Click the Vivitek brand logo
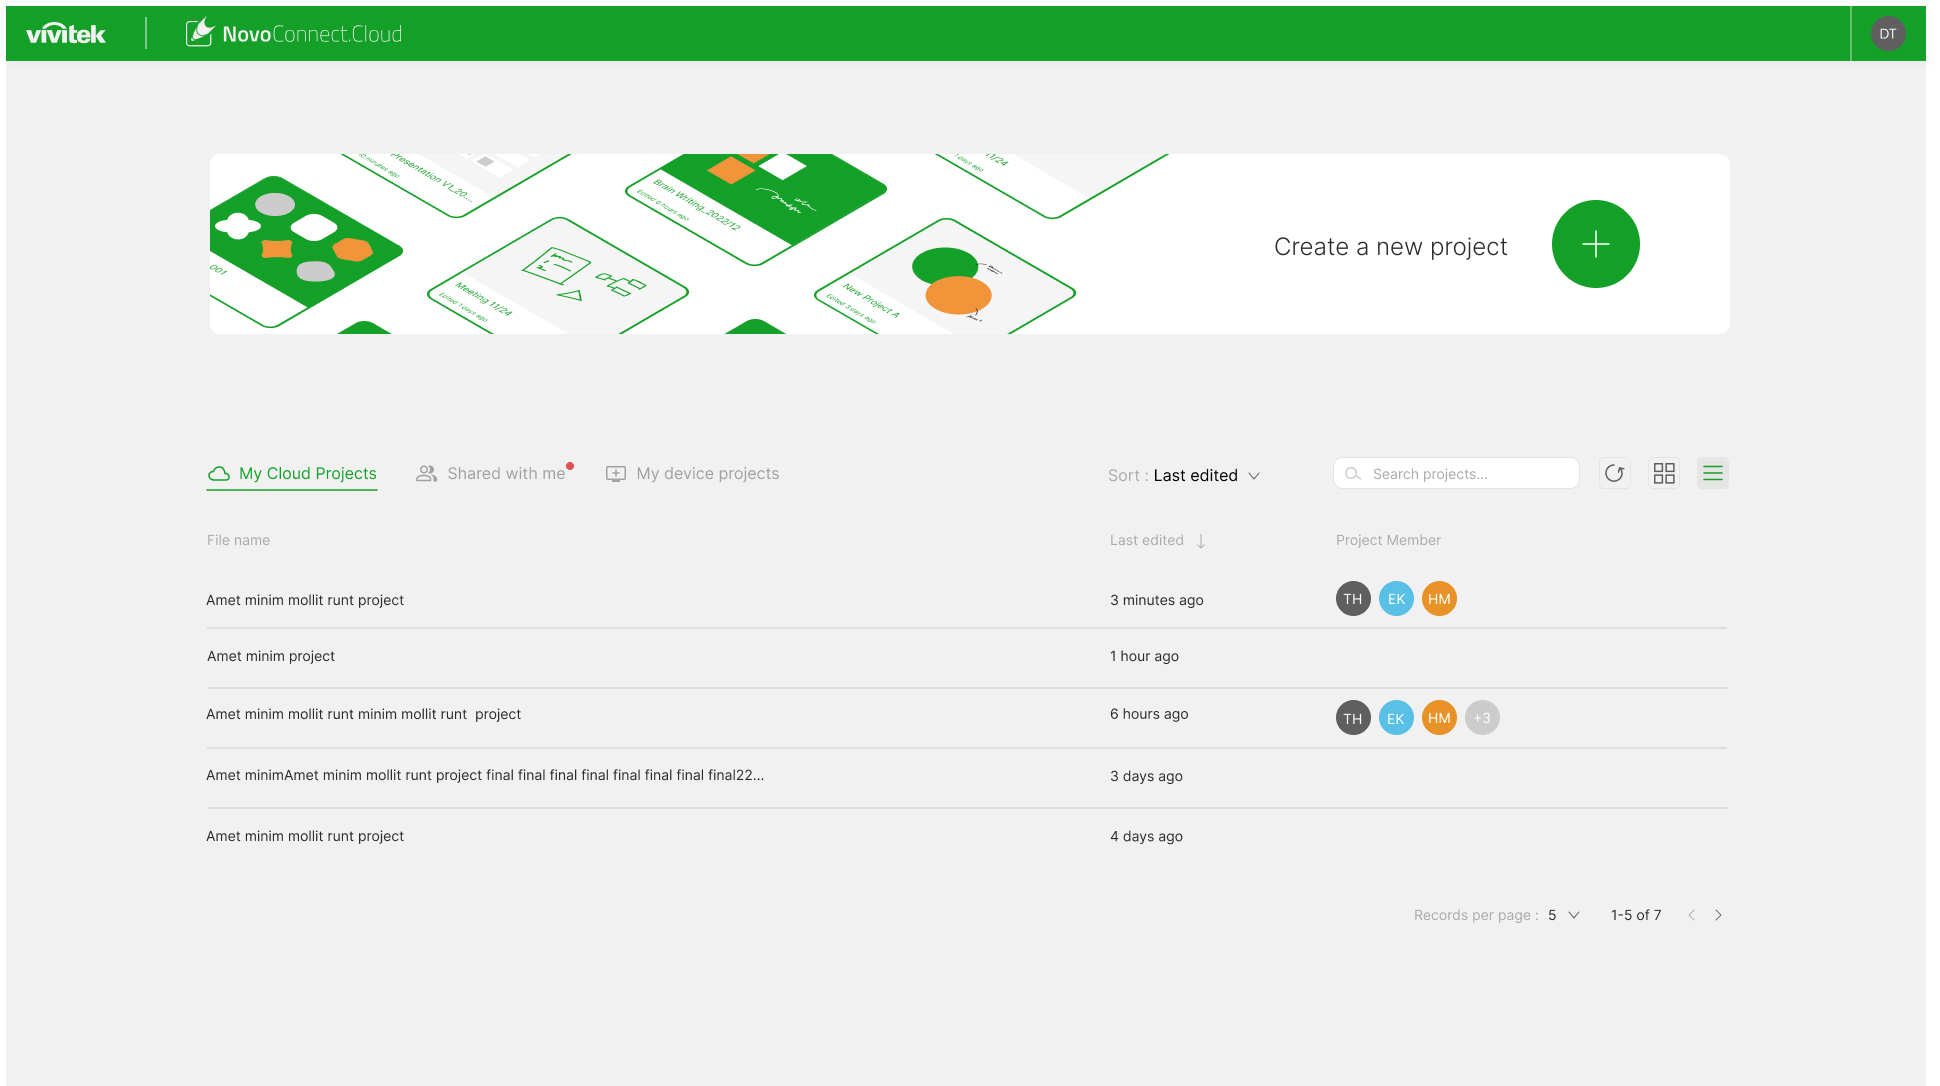The height and width of the screenshot is (1086, 1940). [66, 34]
